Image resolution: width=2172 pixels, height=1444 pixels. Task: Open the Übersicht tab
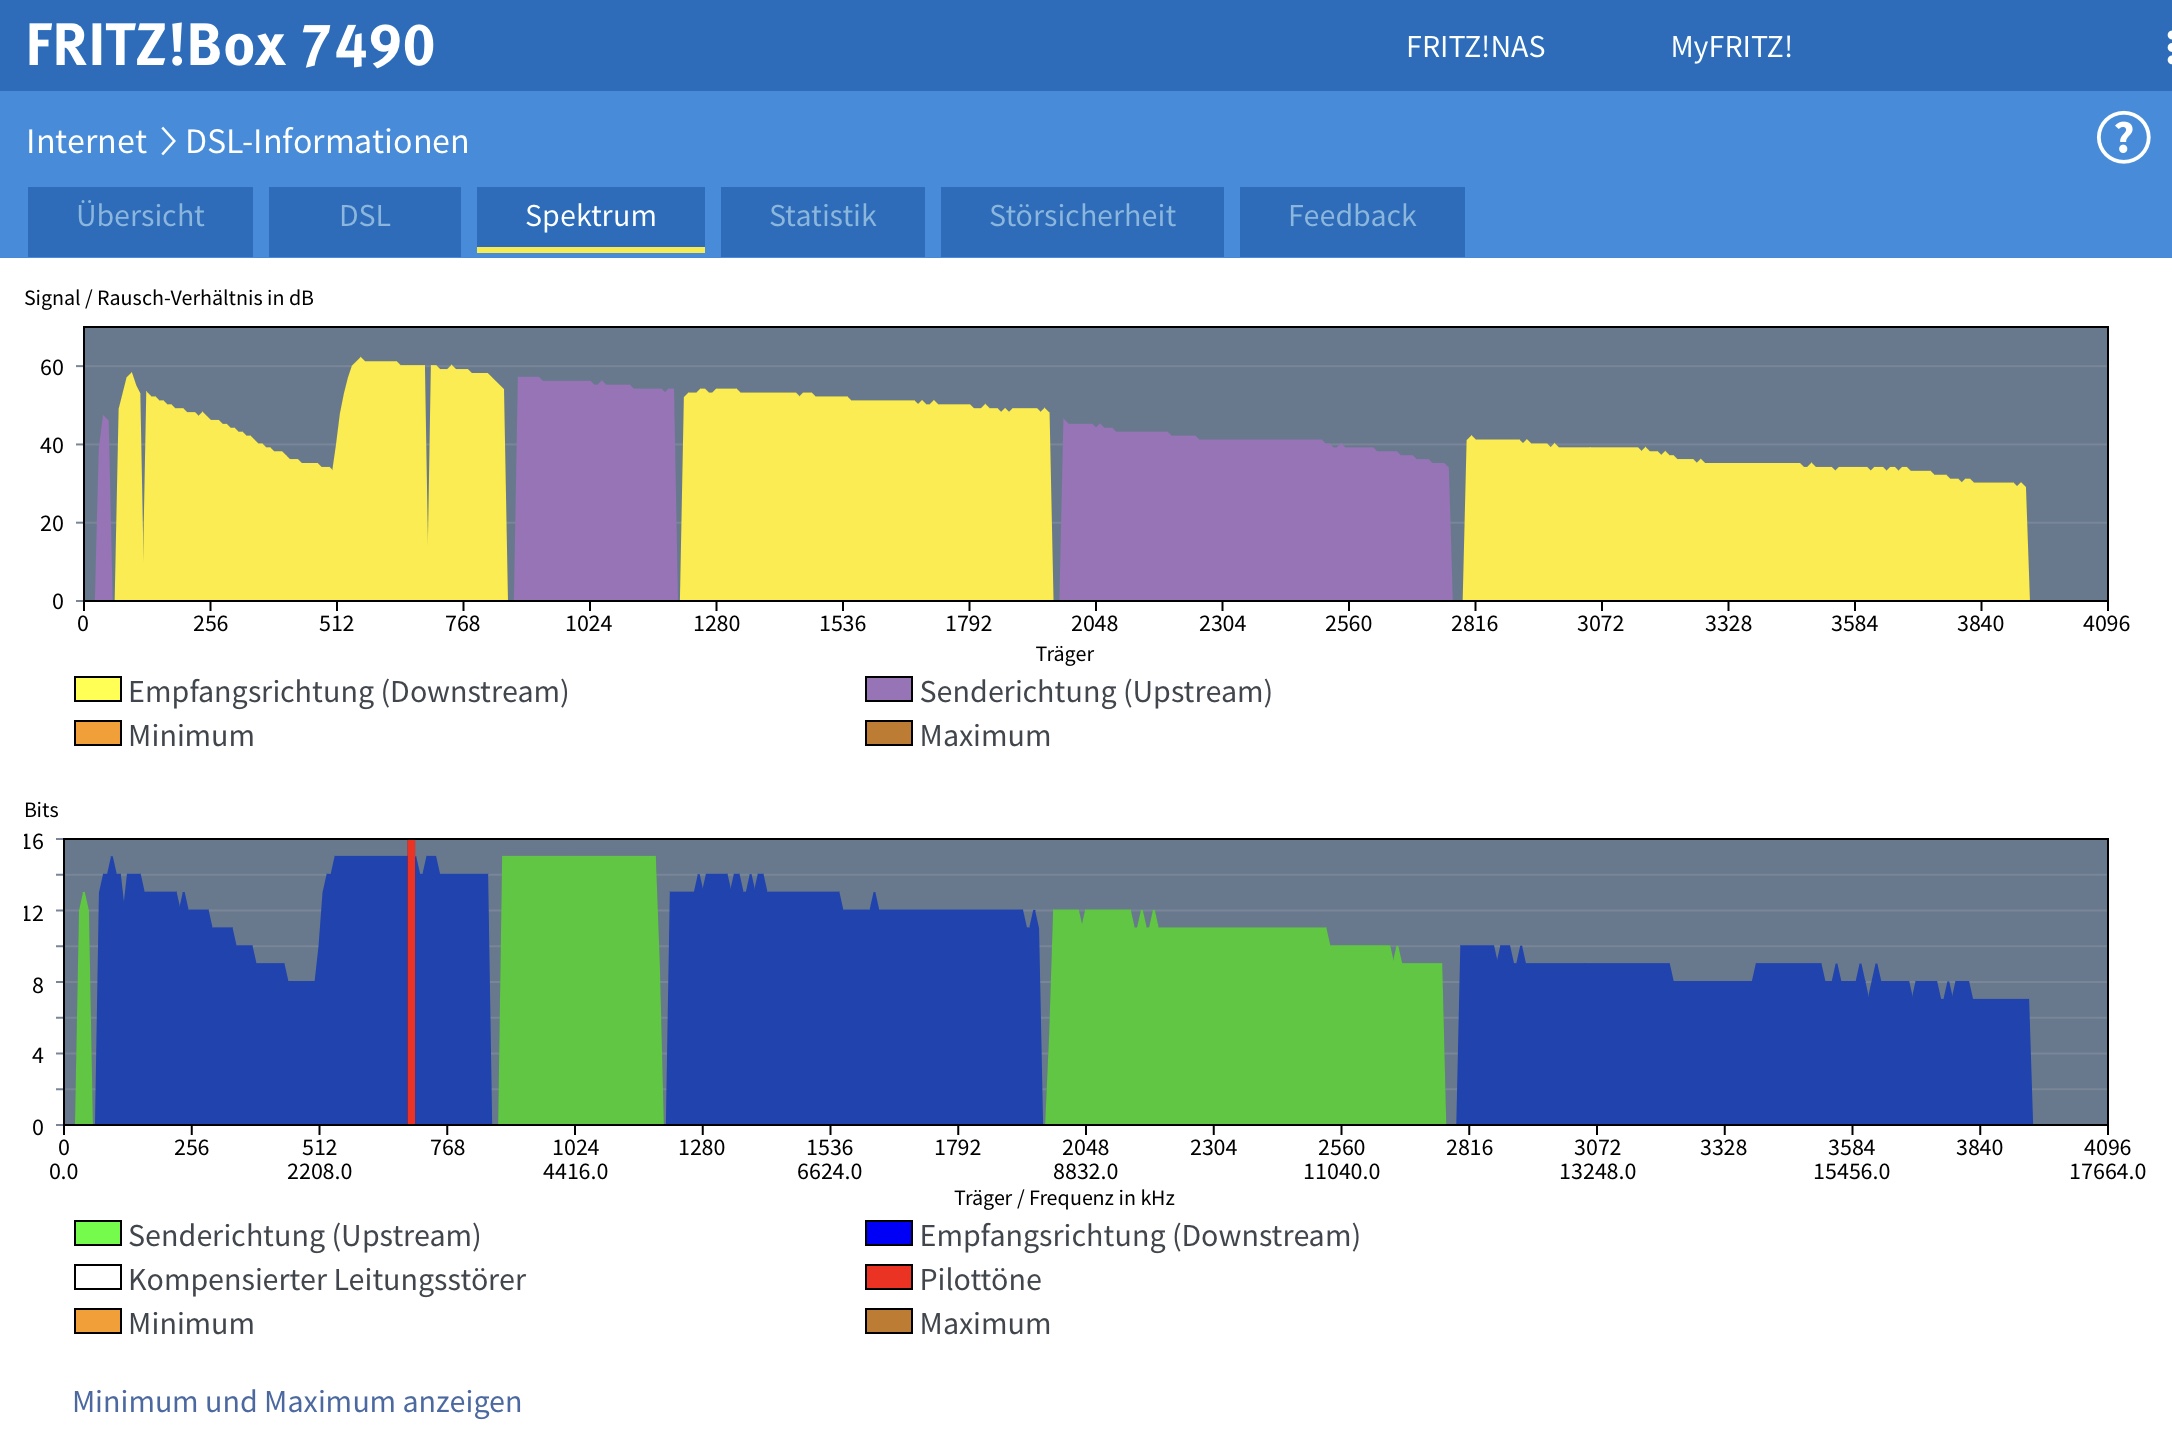click(x=140, y=216)
